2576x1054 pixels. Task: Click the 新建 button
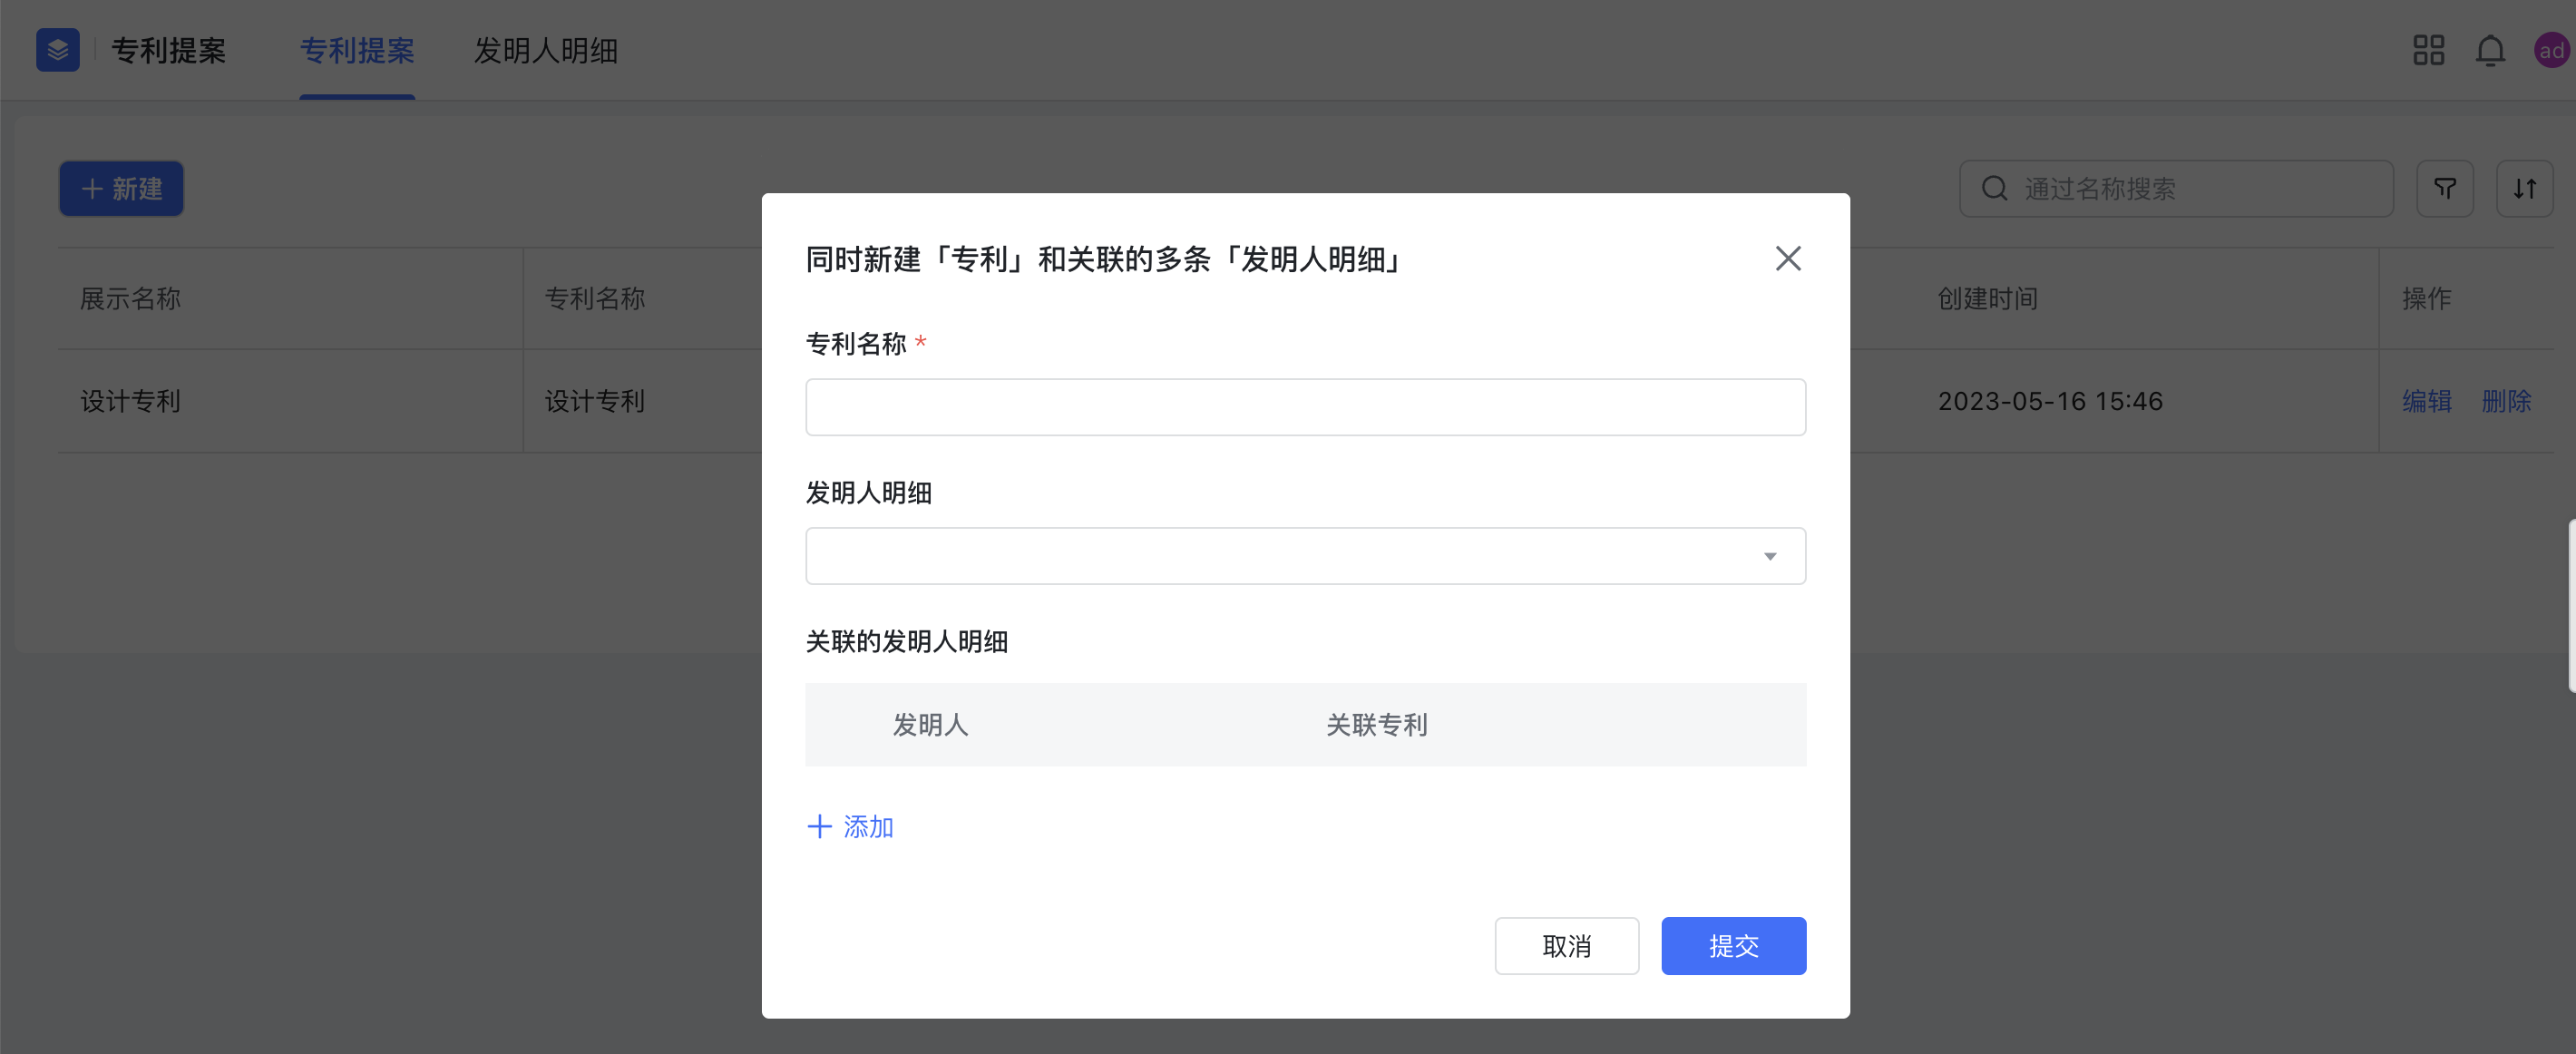121,188
